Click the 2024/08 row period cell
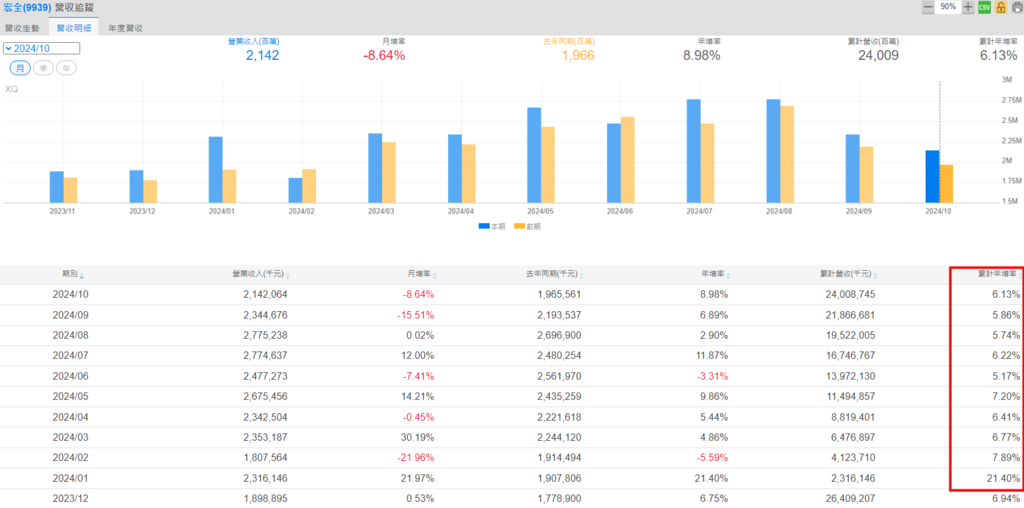The height and width of the screenshot is (508, 1024). (x=69, y=335)
